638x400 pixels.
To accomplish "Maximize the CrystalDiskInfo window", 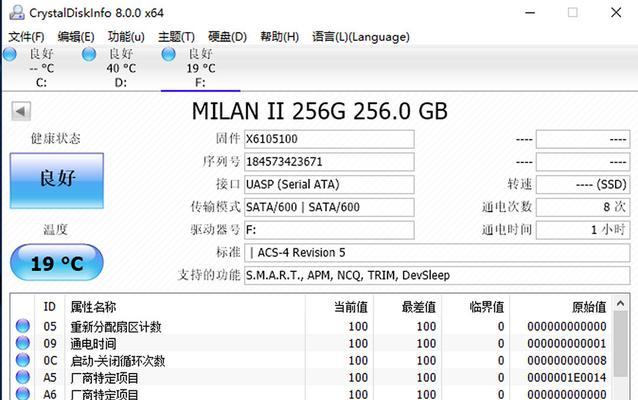I will coord(572,13).
